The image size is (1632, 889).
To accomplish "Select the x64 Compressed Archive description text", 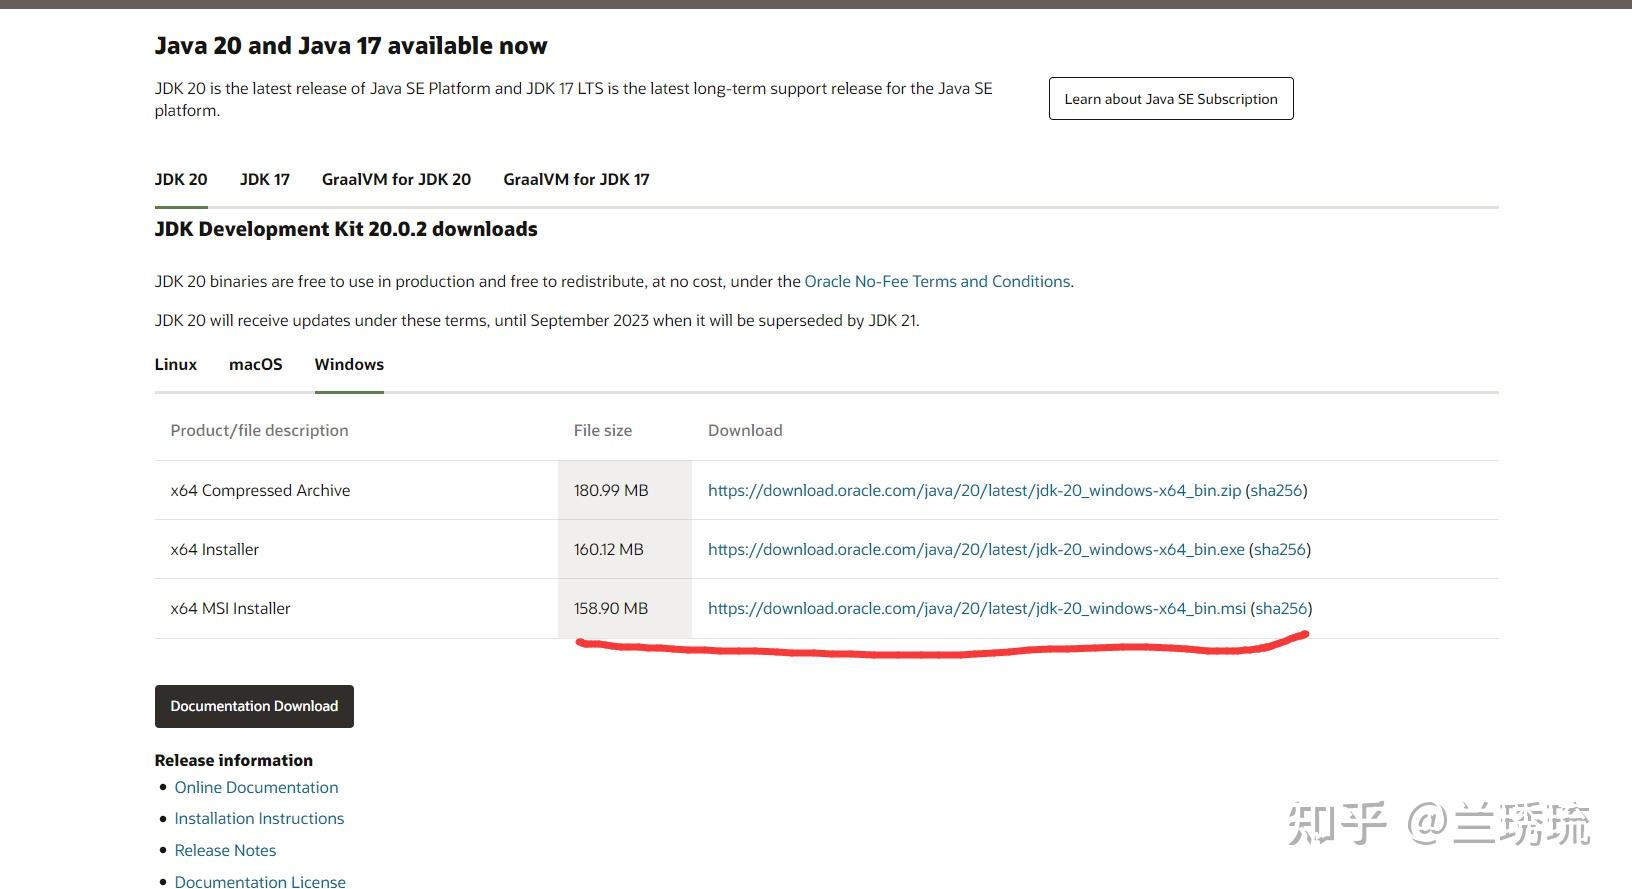I will [260, 491].
